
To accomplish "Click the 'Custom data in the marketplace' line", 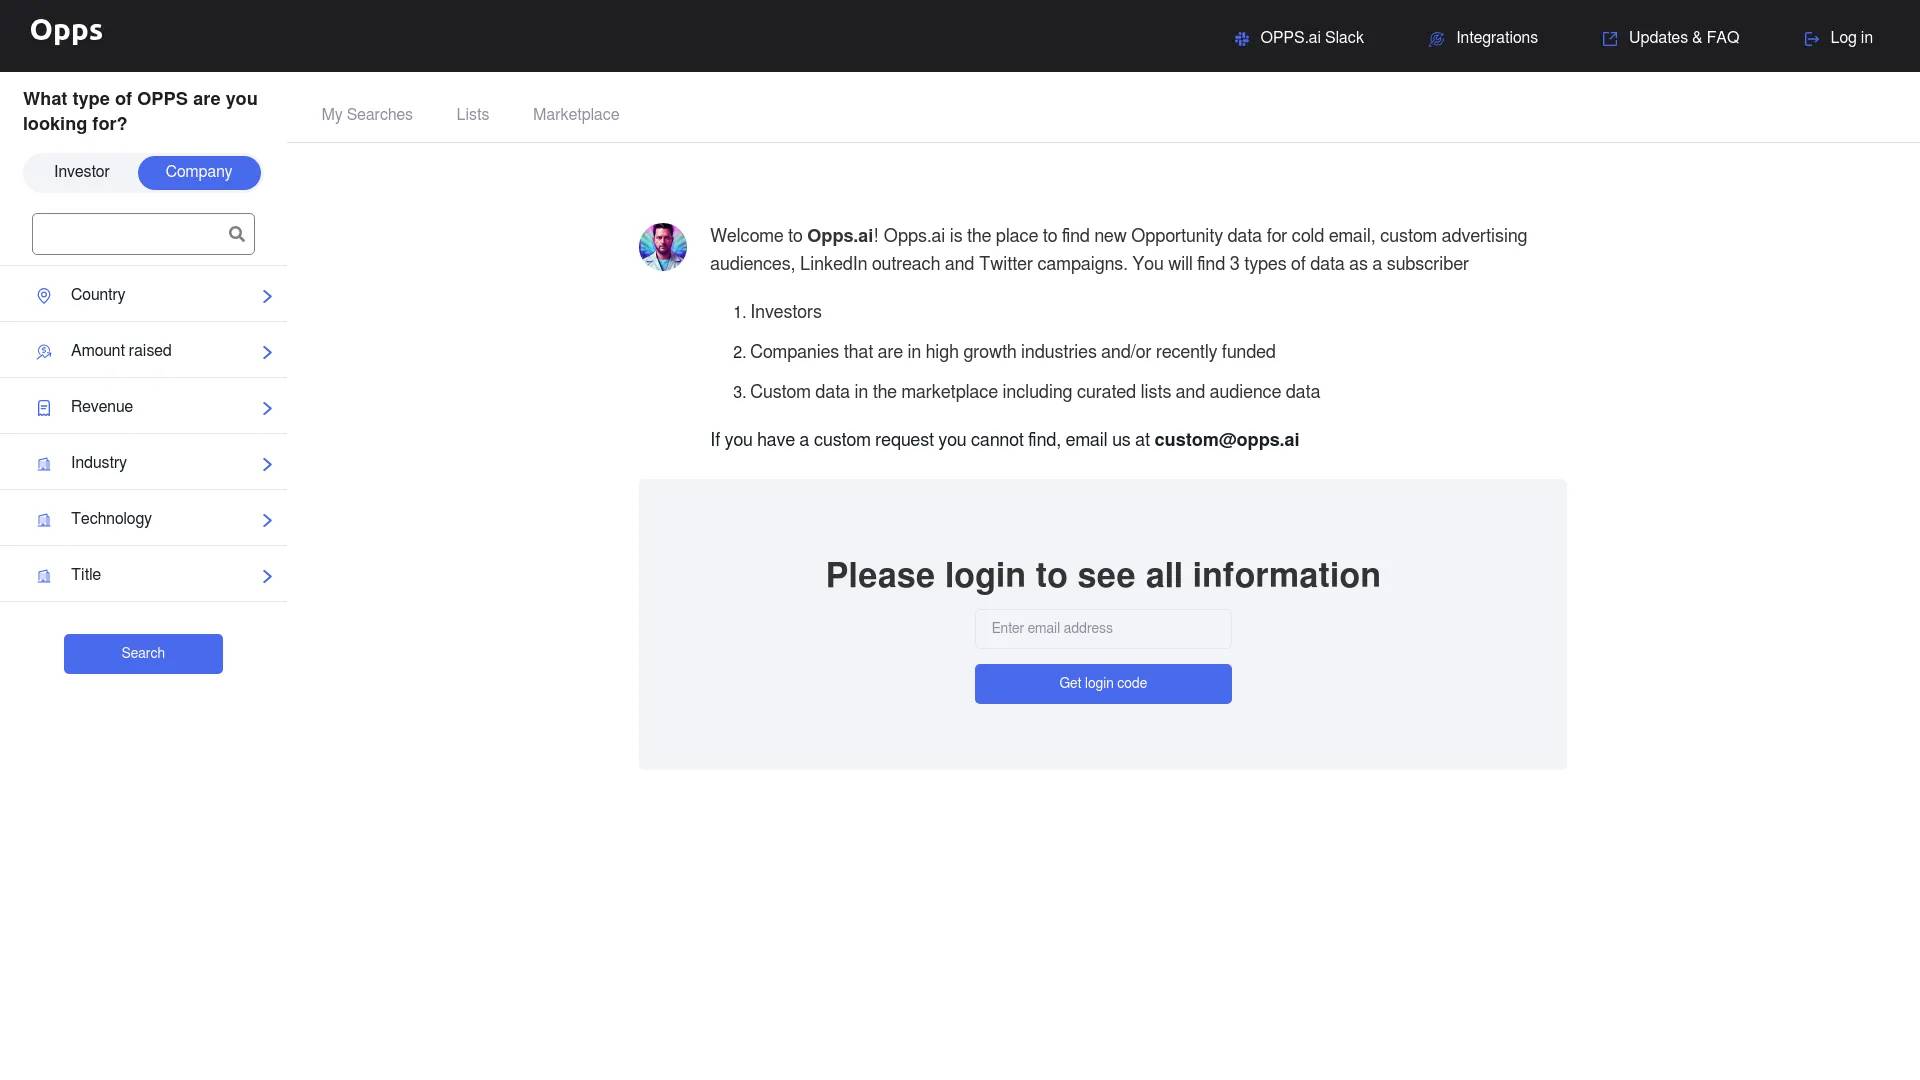I will (x=1035, y=392).
